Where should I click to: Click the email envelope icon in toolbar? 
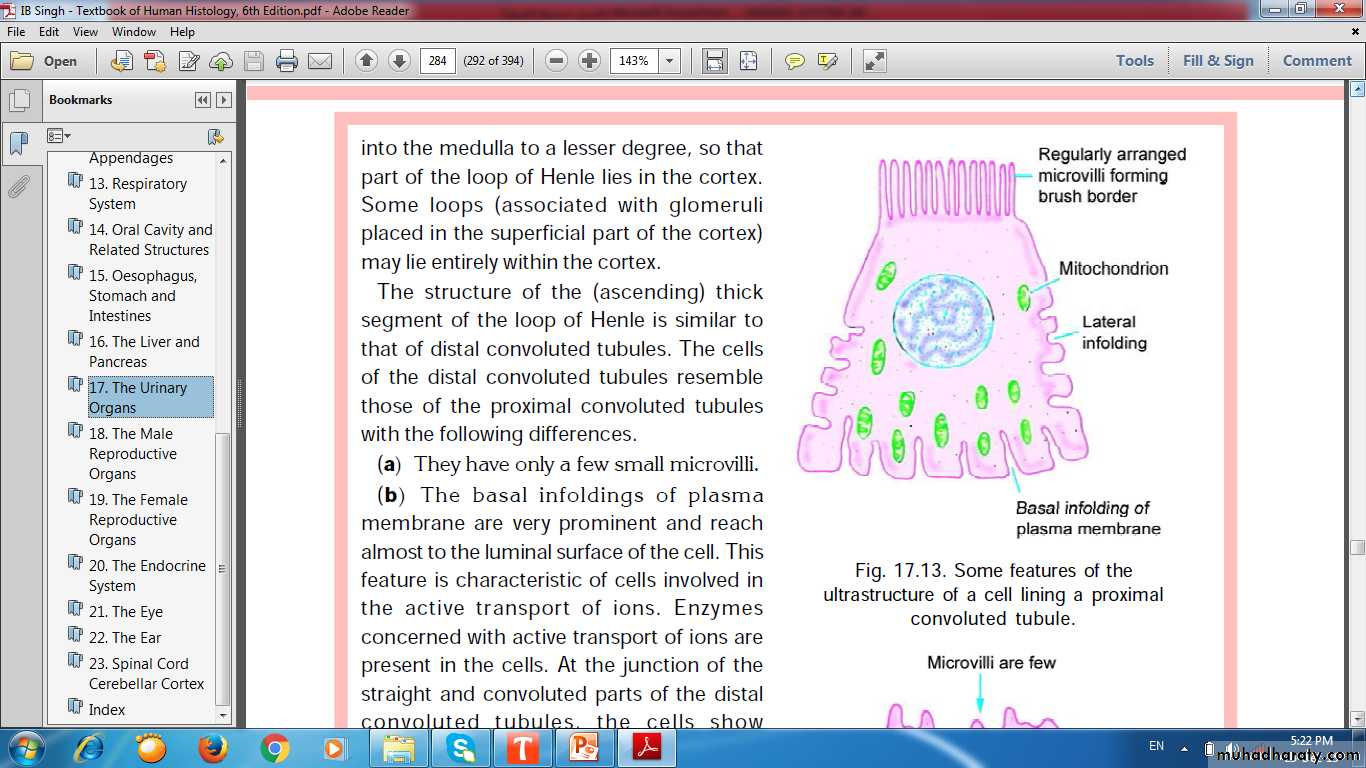[320, 61]
